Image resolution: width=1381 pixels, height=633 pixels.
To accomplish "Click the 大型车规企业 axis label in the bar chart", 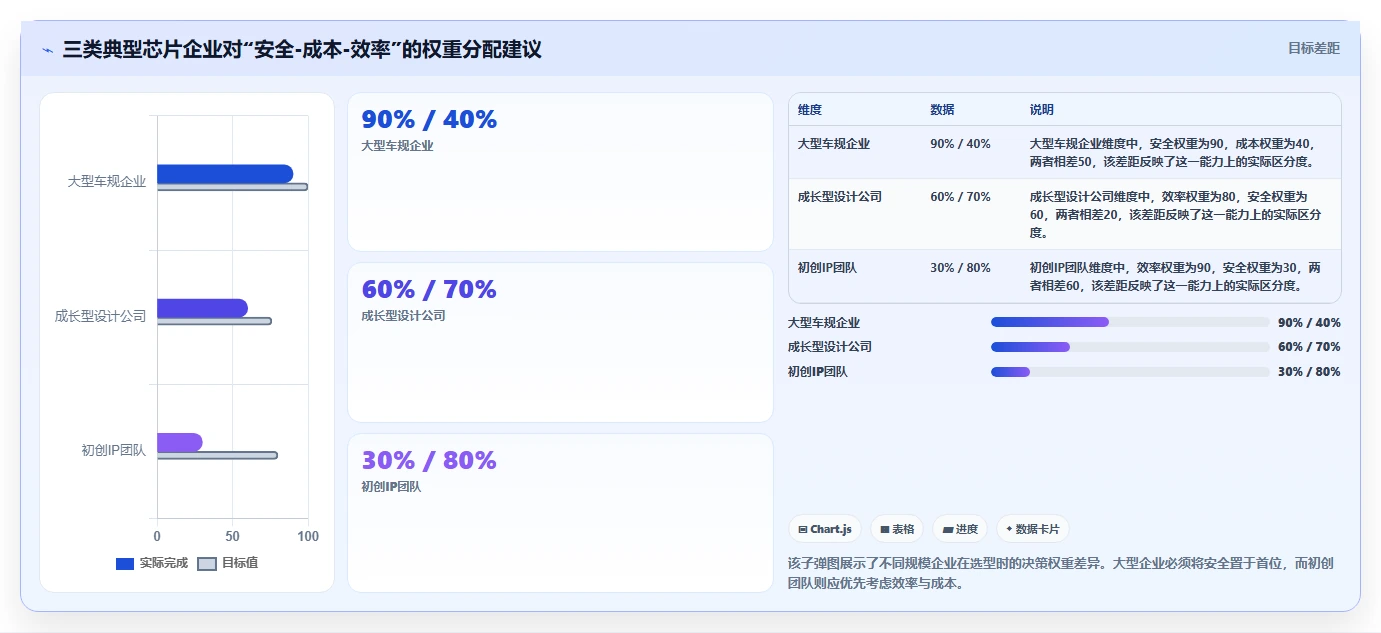I will (107, 181).
